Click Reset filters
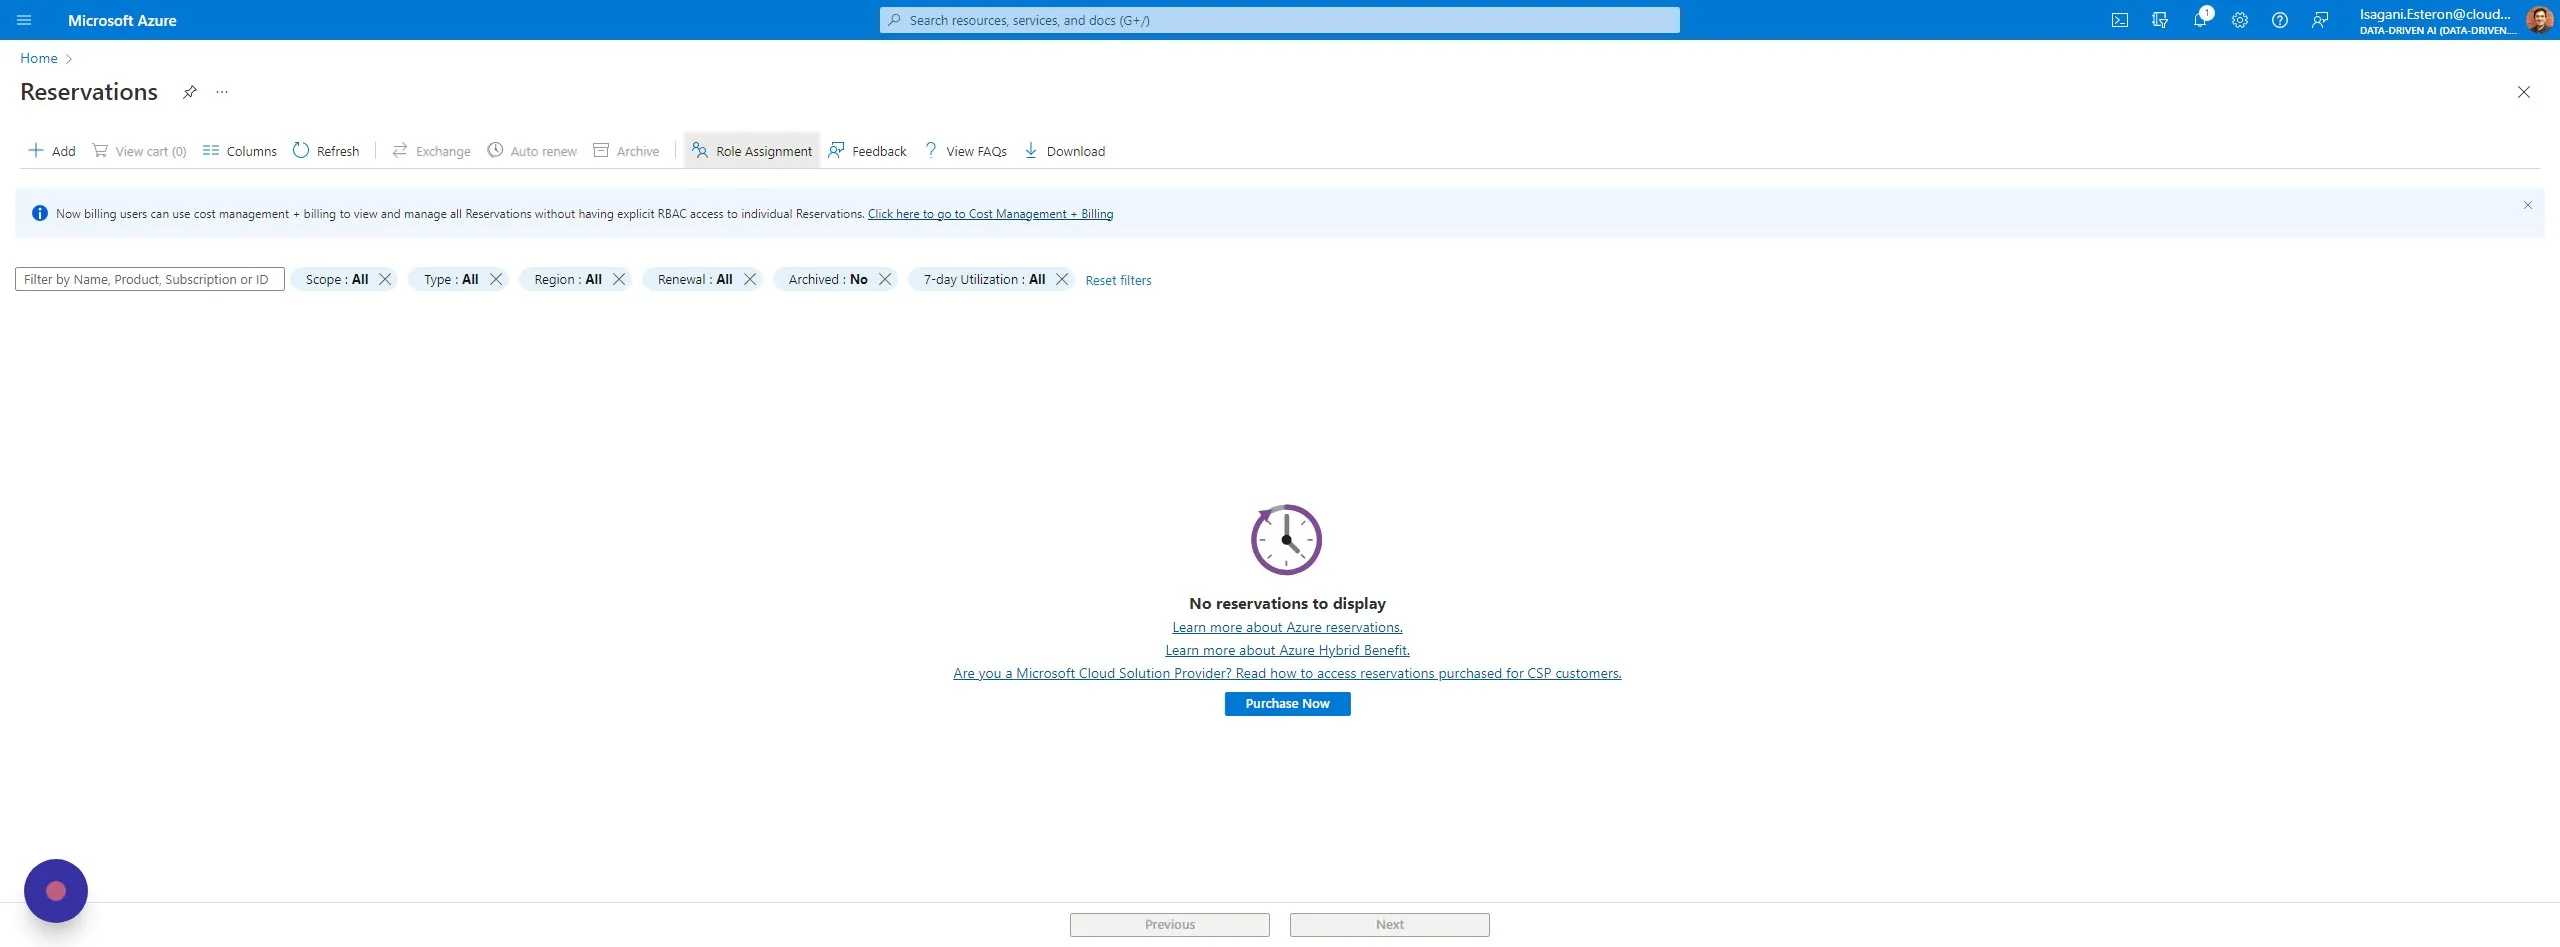Image resolution: width=2560 pixels, height=947 pixels. pyautogui.click(x=1118, y=280)
